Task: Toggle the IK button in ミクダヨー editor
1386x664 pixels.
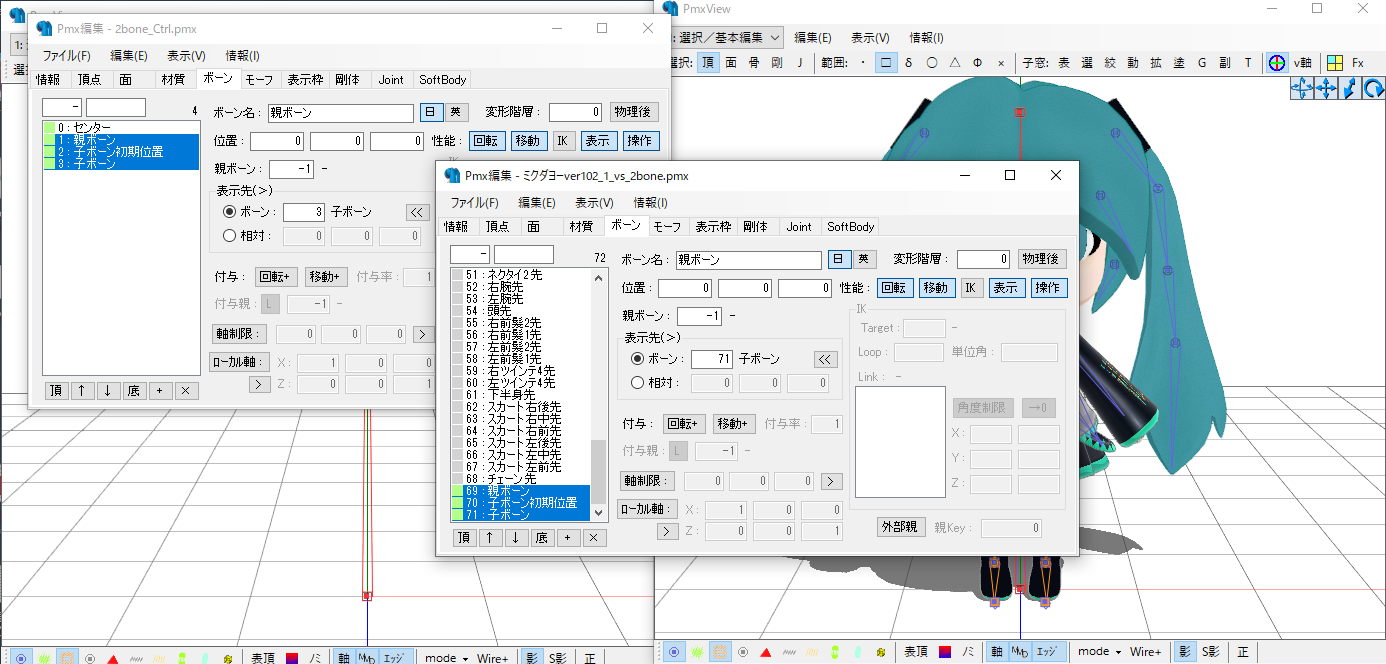Action: (971, 288)
